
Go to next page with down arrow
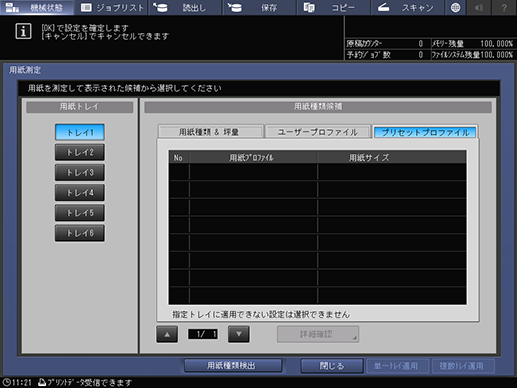pos(239,334)
